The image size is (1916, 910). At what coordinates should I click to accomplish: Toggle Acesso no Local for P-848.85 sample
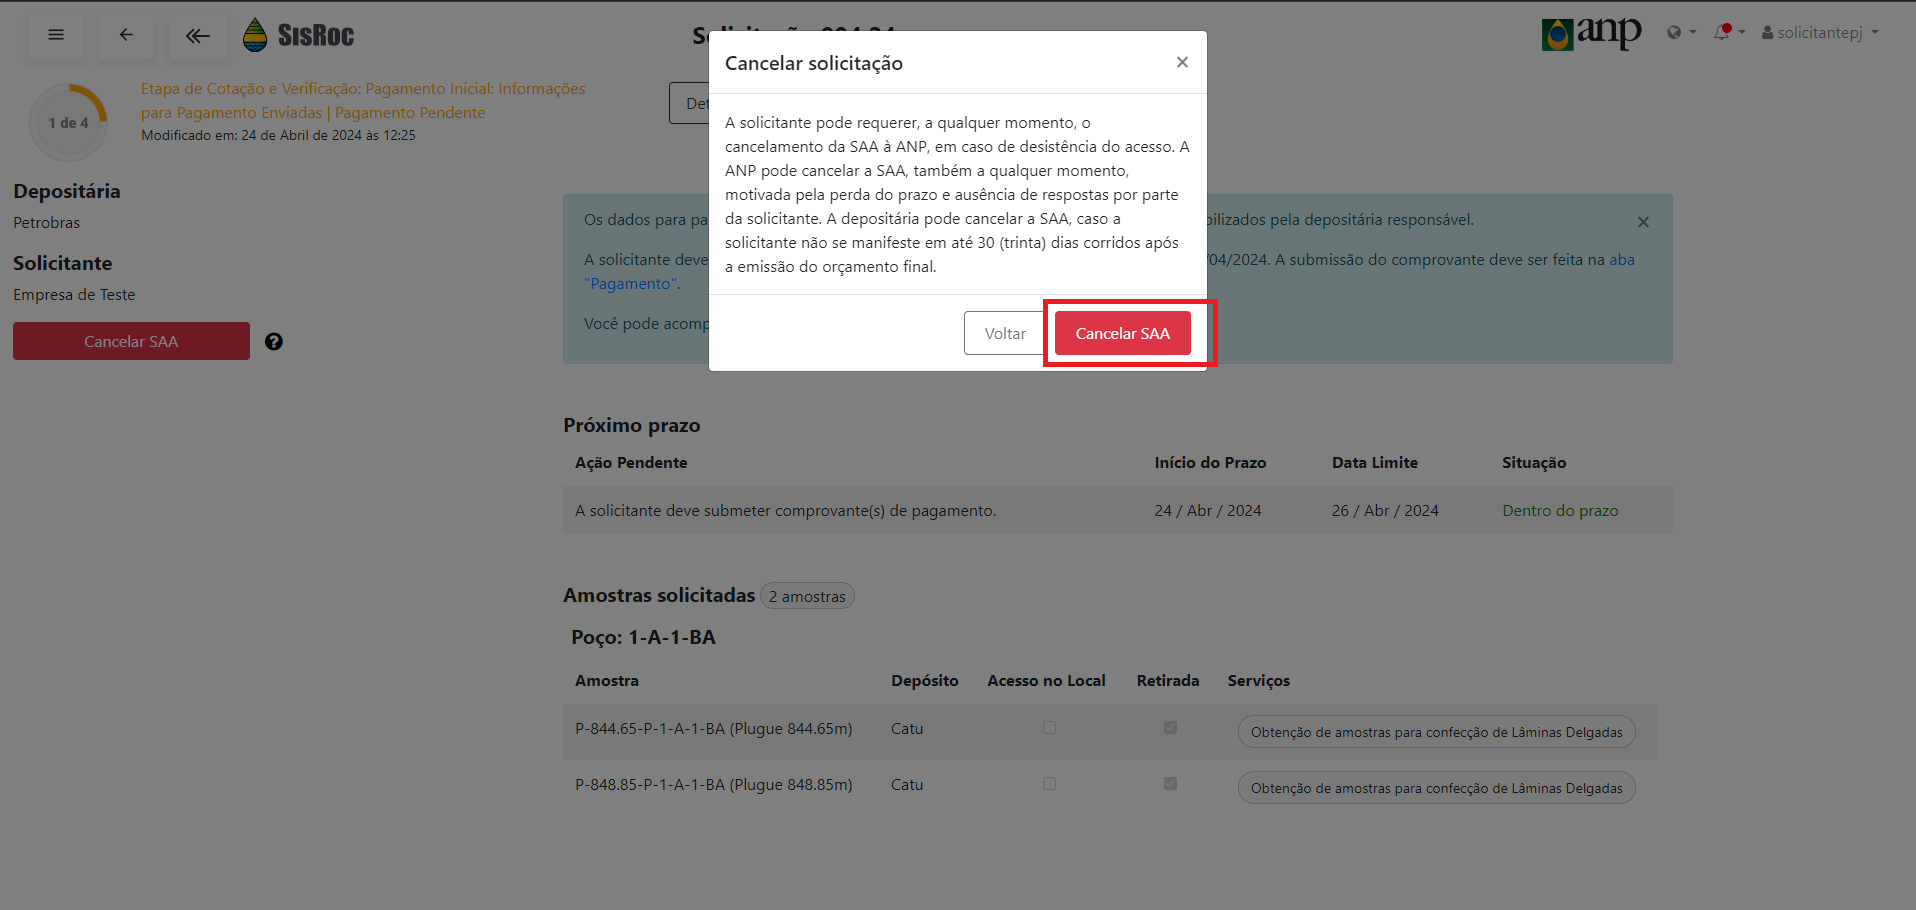1049,784
